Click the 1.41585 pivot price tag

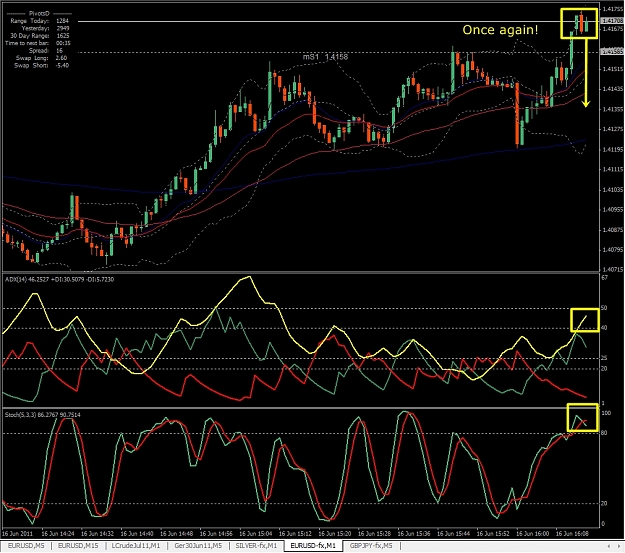pos(612,51)
